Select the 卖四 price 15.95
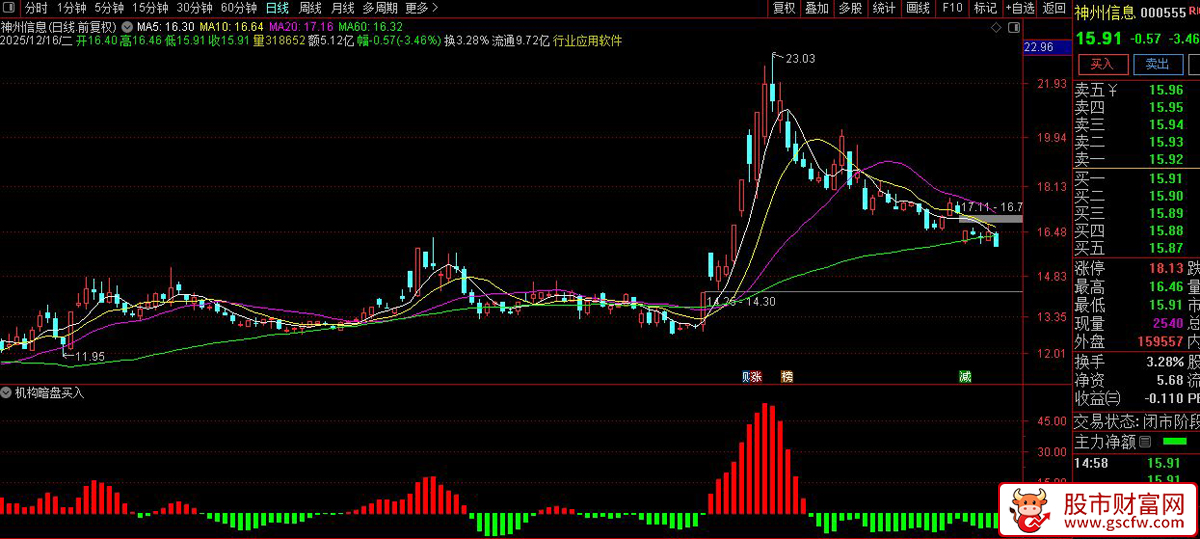1200x539 pixels. tap(1166, 107)
